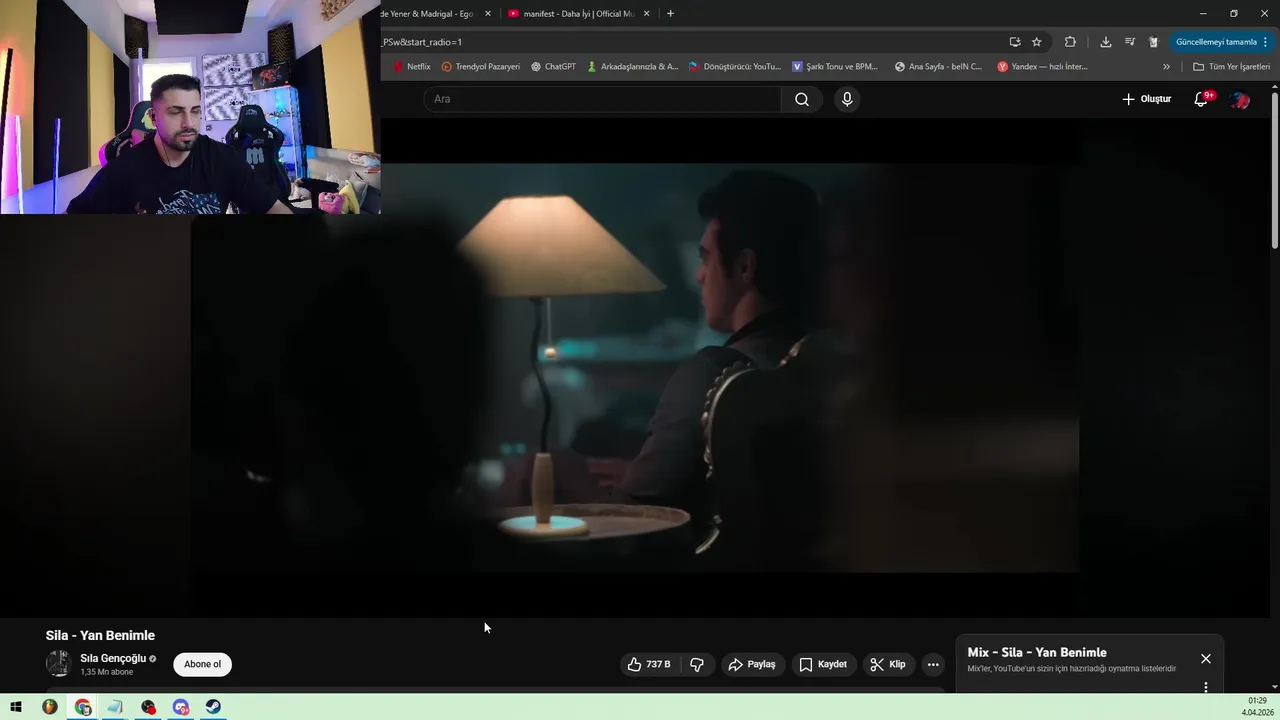This screenshot has width=1280, height=720.
Task: Bookmark this page with the star icon
Action: [x=1037, y=42]
